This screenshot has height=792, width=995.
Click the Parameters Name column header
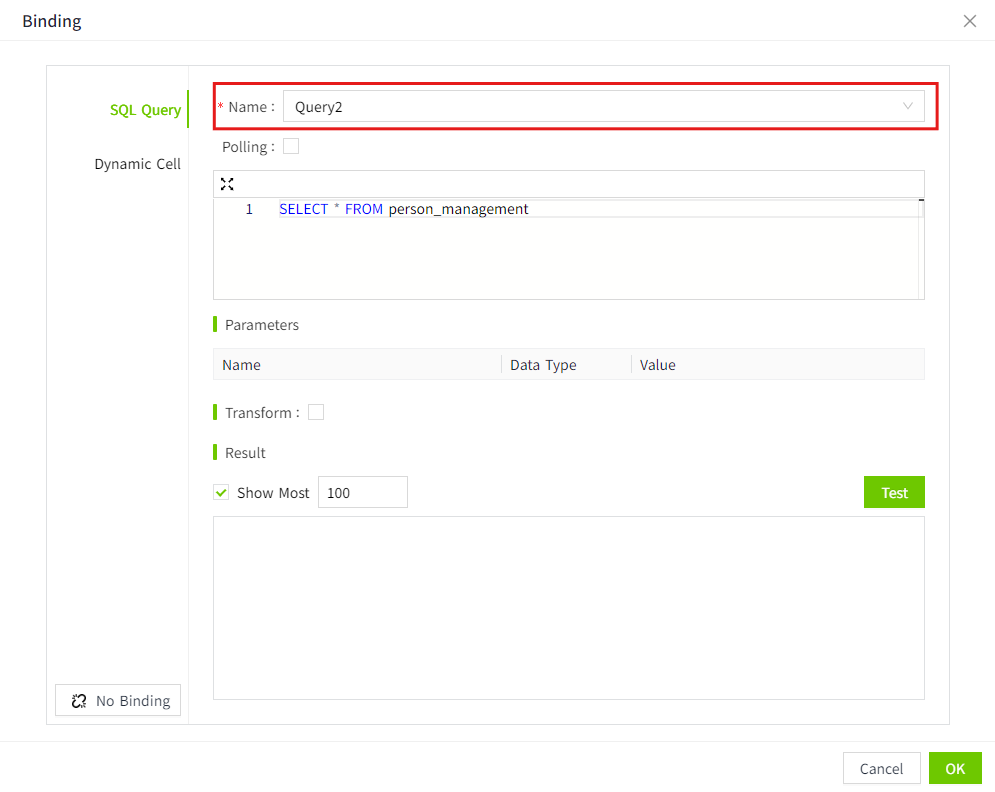point(242,365)
